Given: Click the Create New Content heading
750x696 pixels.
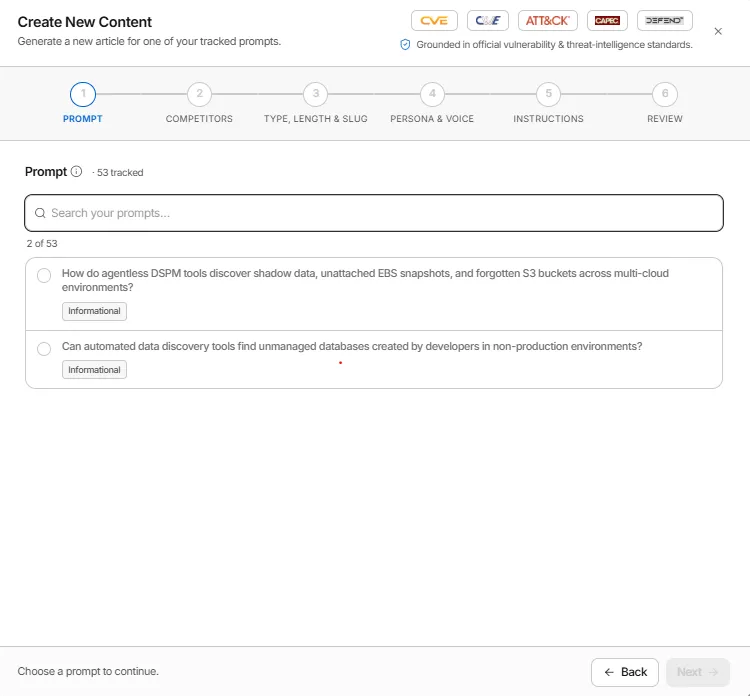Looking at the screenshot, I should 85,22.
